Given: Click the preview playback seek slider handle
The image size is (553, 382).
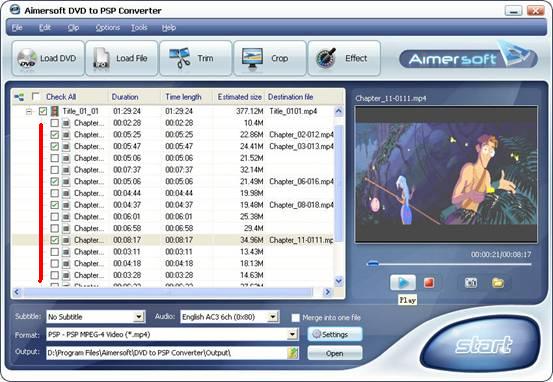Looking at the screenshot, I should click(373, 263).
